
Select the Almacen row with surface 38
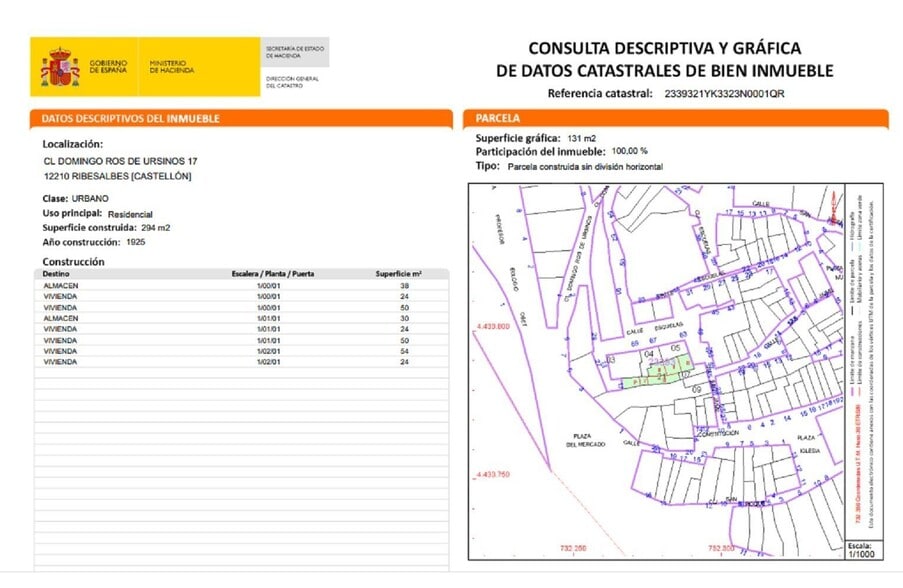[x=240, y=284]
